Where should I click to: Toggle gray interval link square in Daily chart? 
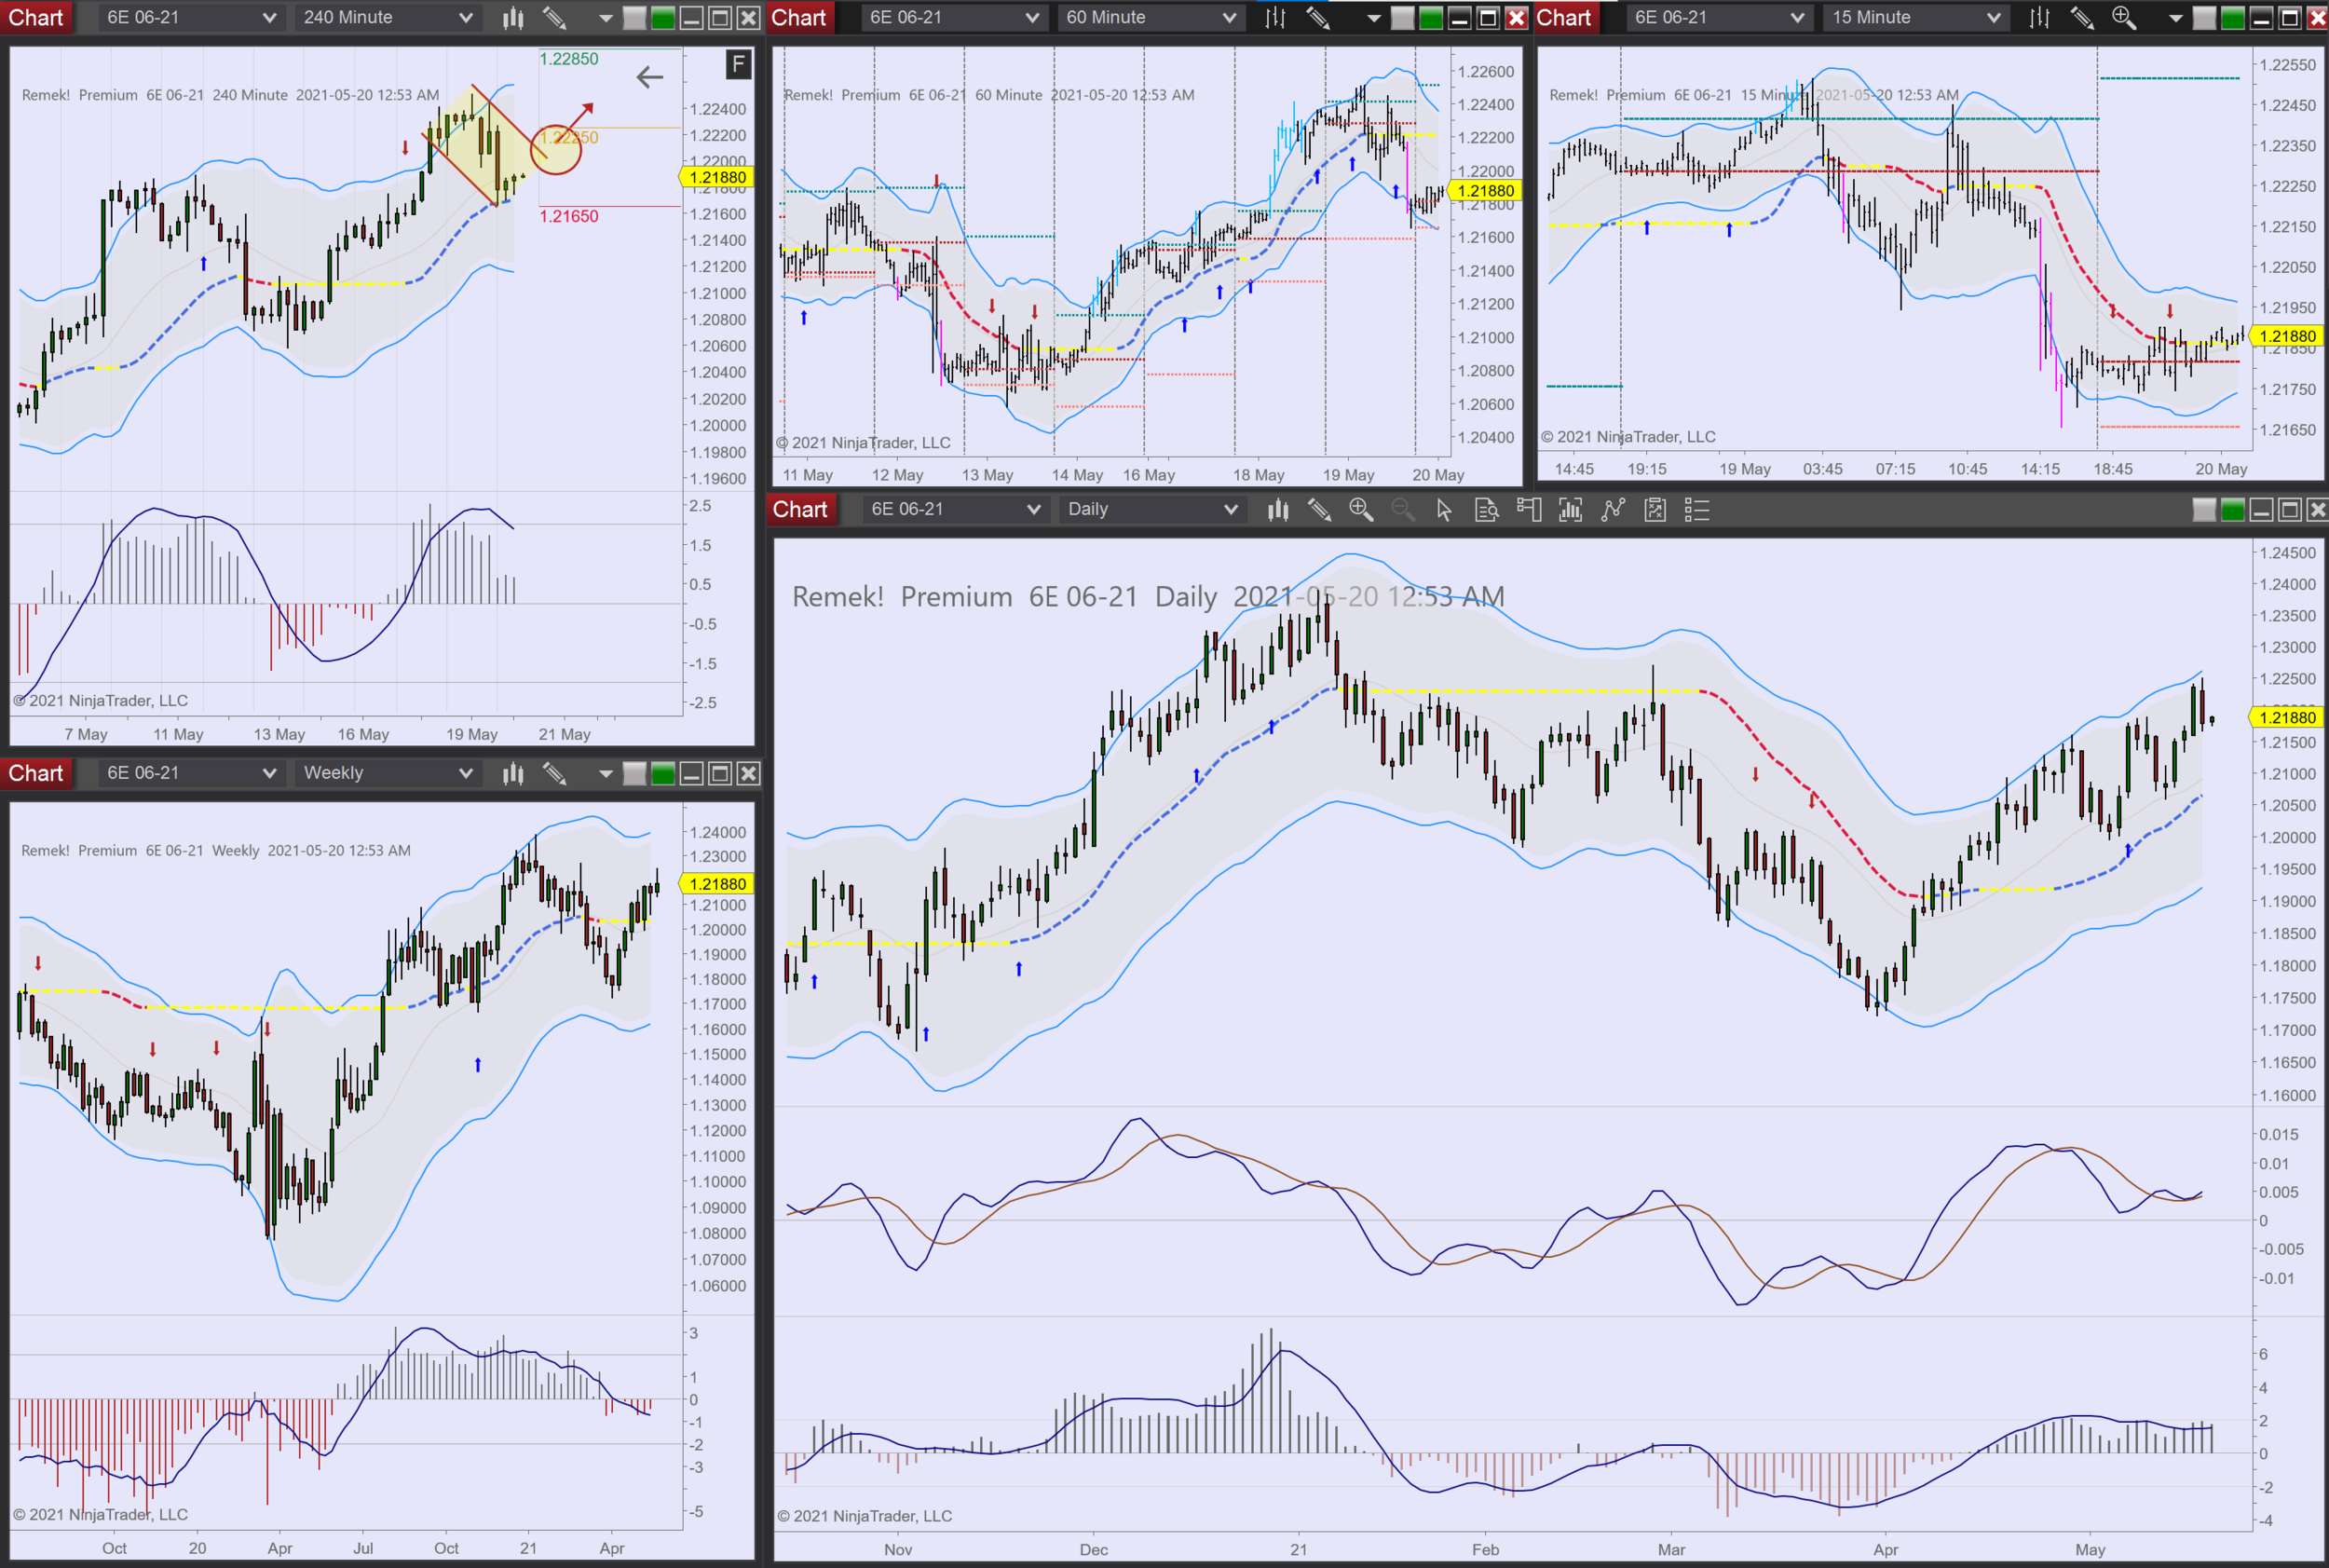tap(2204, 510)
